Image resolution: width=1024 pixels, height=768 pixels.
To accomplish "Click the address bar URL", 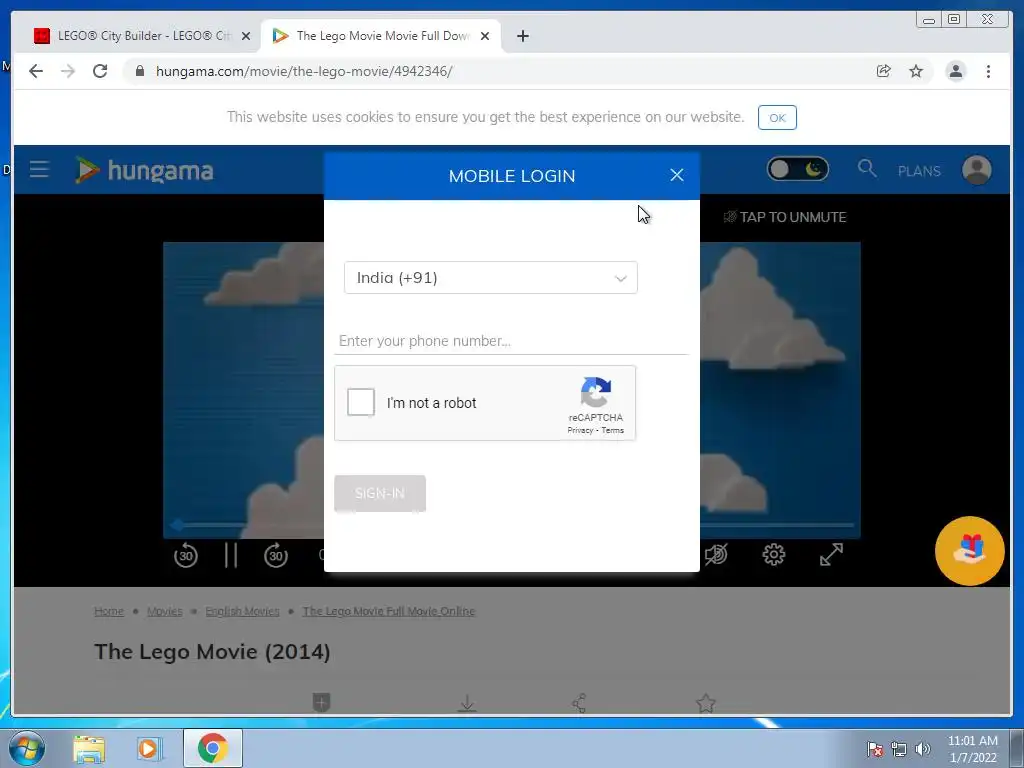I will click(304, 71).
